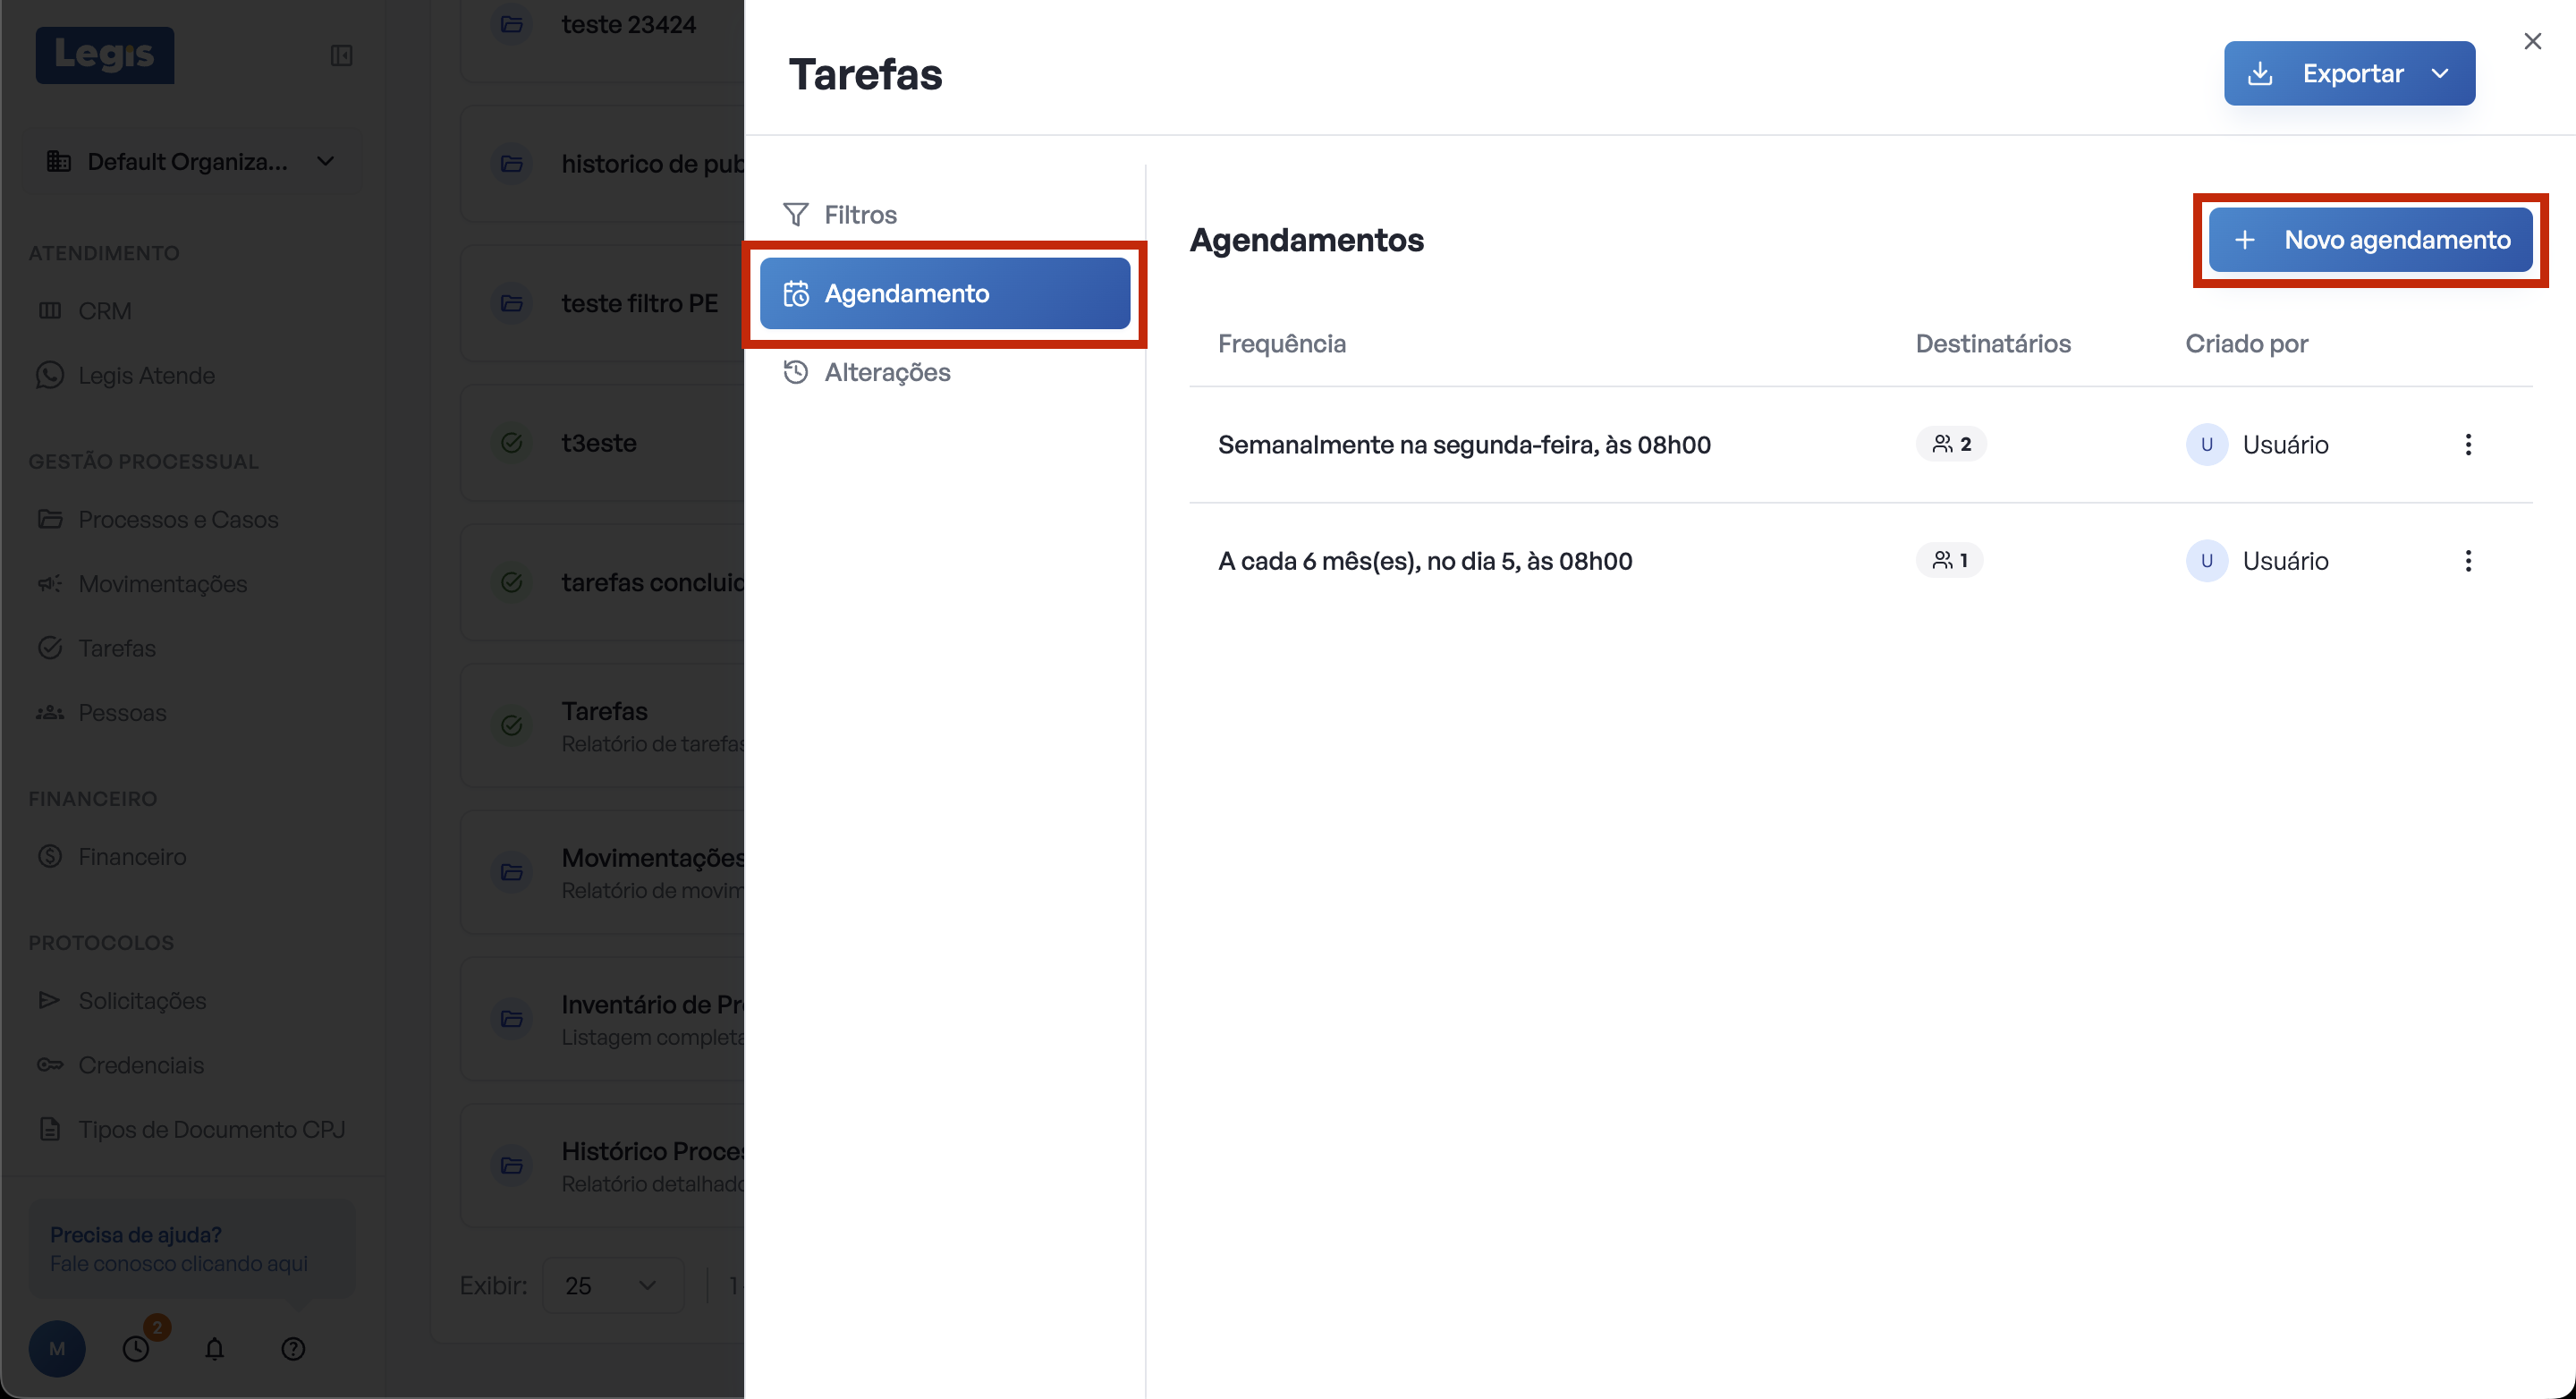Open options for the 6-month schedule
Screen dimensions: 2576x1399
[x=2468, y=561]
